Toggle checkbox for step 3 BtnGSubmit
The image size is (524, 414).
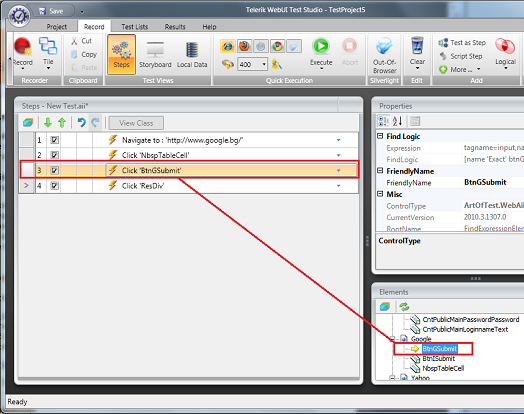click(54, 170)
